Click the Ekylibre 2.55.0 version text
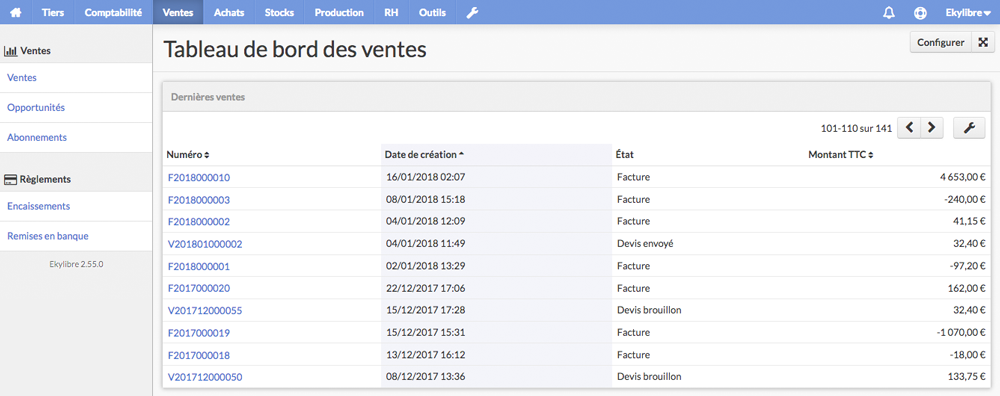This screenshot has height=396, width=1000. click(x=76, y=264)
